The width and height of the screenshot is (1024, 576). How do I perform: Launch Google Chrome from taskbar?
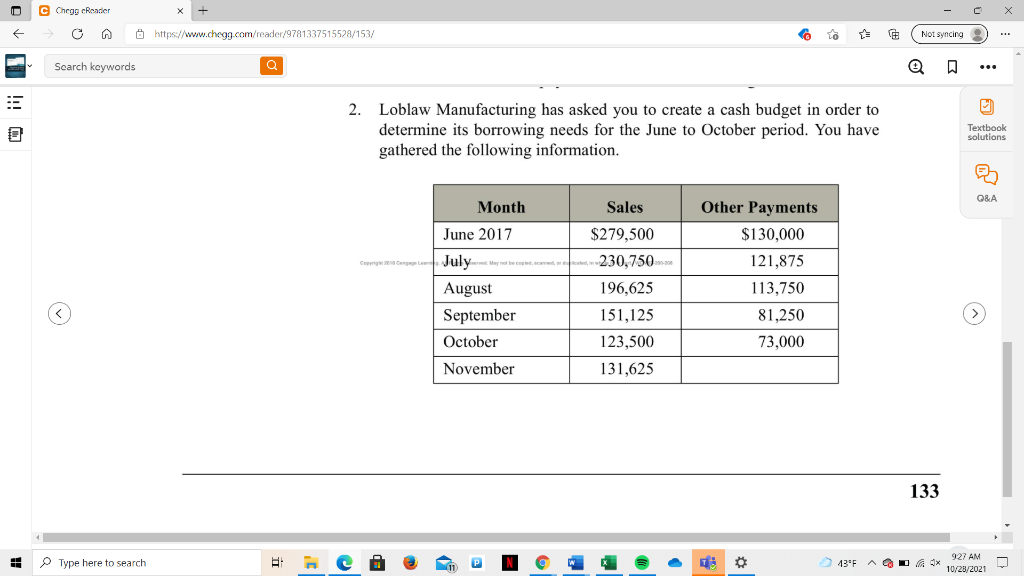[543, 562]
